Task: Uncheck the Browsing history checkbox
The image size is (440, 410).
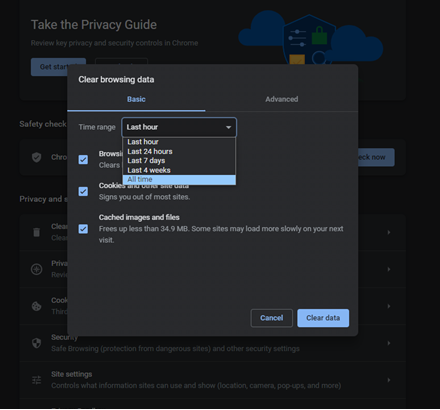Action: pyautogui.click(x=83, y=159)
